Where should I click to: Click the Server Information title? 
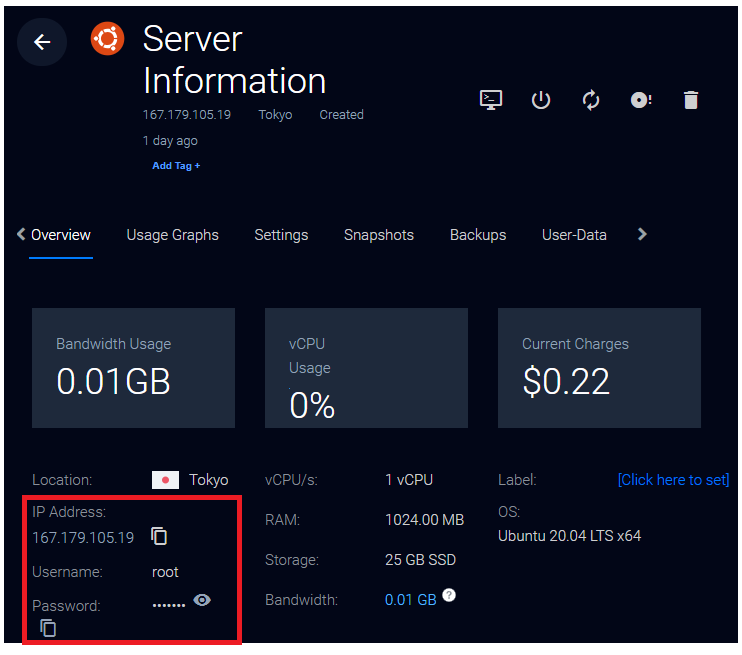pyautogui.click(x=234, y=60)
